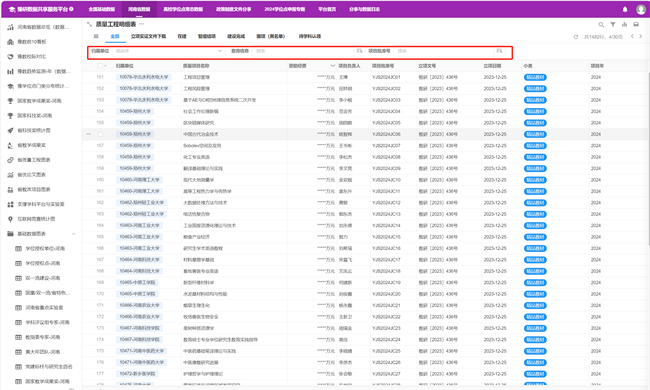Click the search icon in the 查询信息 field
The image size is (650, 390).
point(359,51)
